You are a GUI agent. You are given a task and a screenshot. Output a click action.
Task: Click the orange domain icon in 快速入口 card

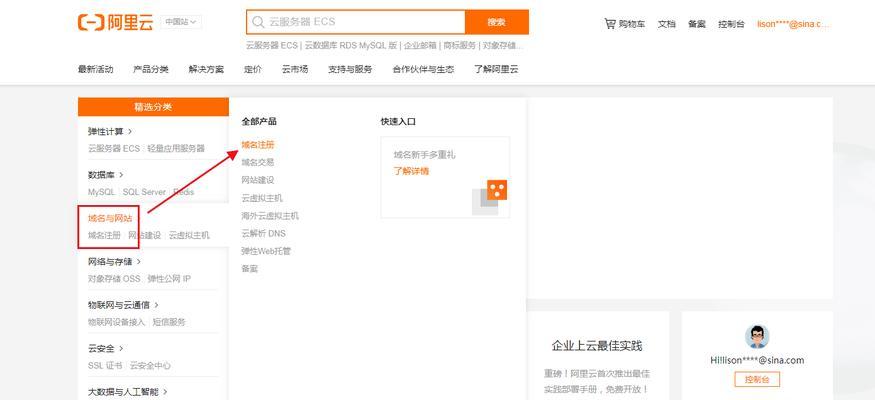click(497, 190)
